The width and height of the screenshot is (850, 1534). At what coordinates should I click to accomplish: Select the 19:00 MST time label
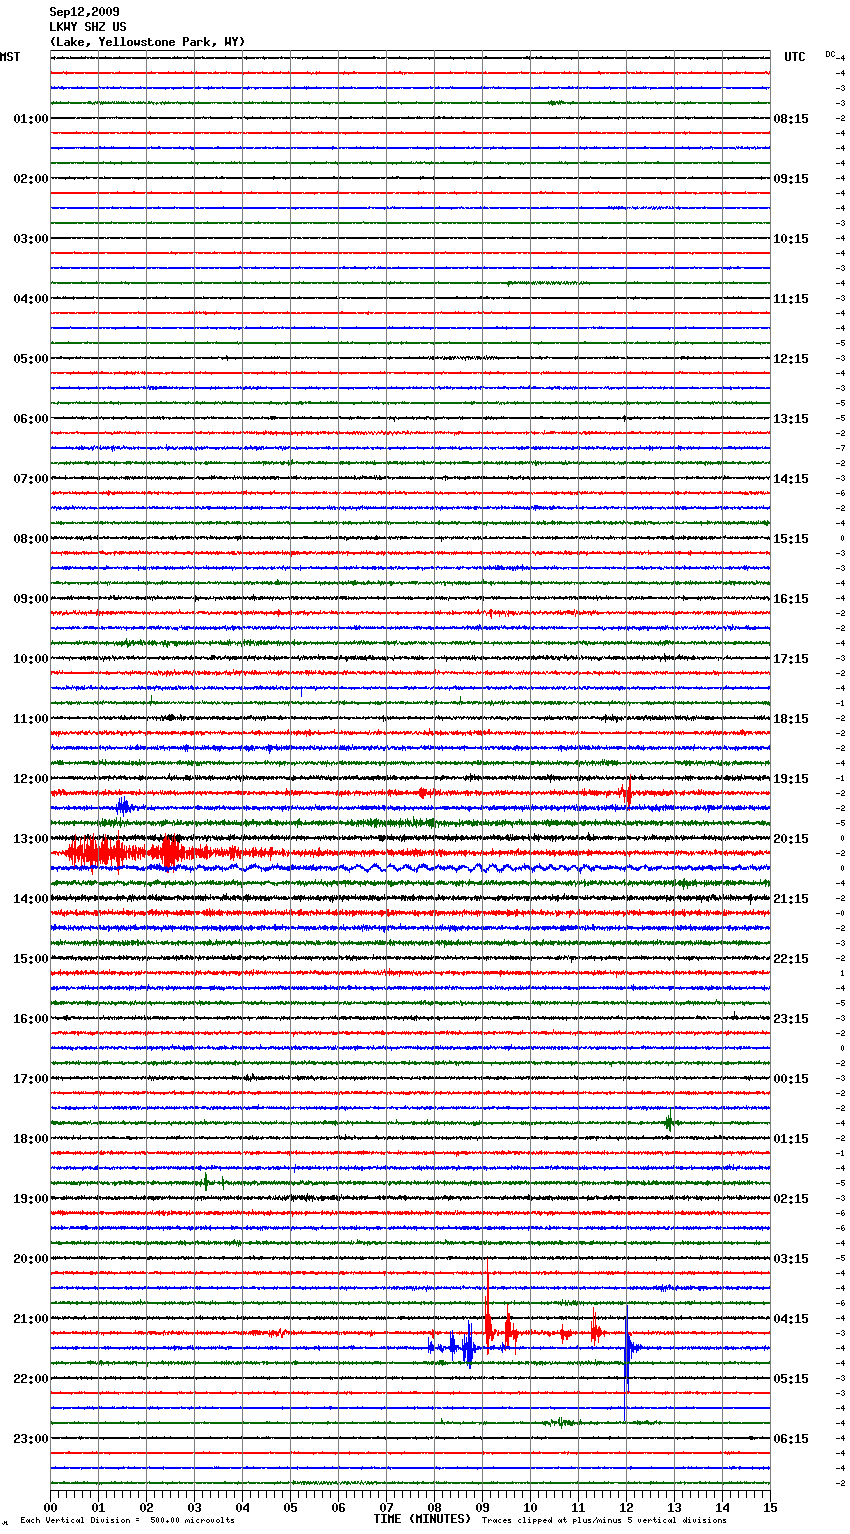pos(30,1199)
